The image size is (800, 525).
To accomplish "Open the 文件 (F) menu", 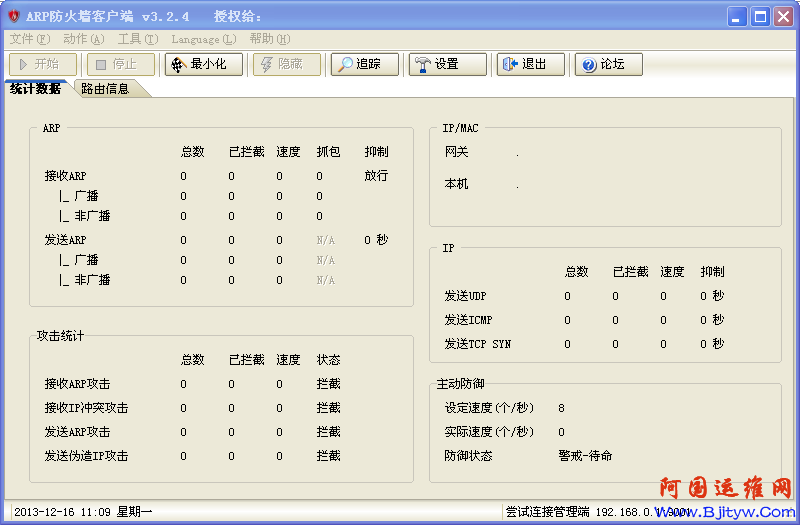I will pyautogui.click(x=29, y=39).
